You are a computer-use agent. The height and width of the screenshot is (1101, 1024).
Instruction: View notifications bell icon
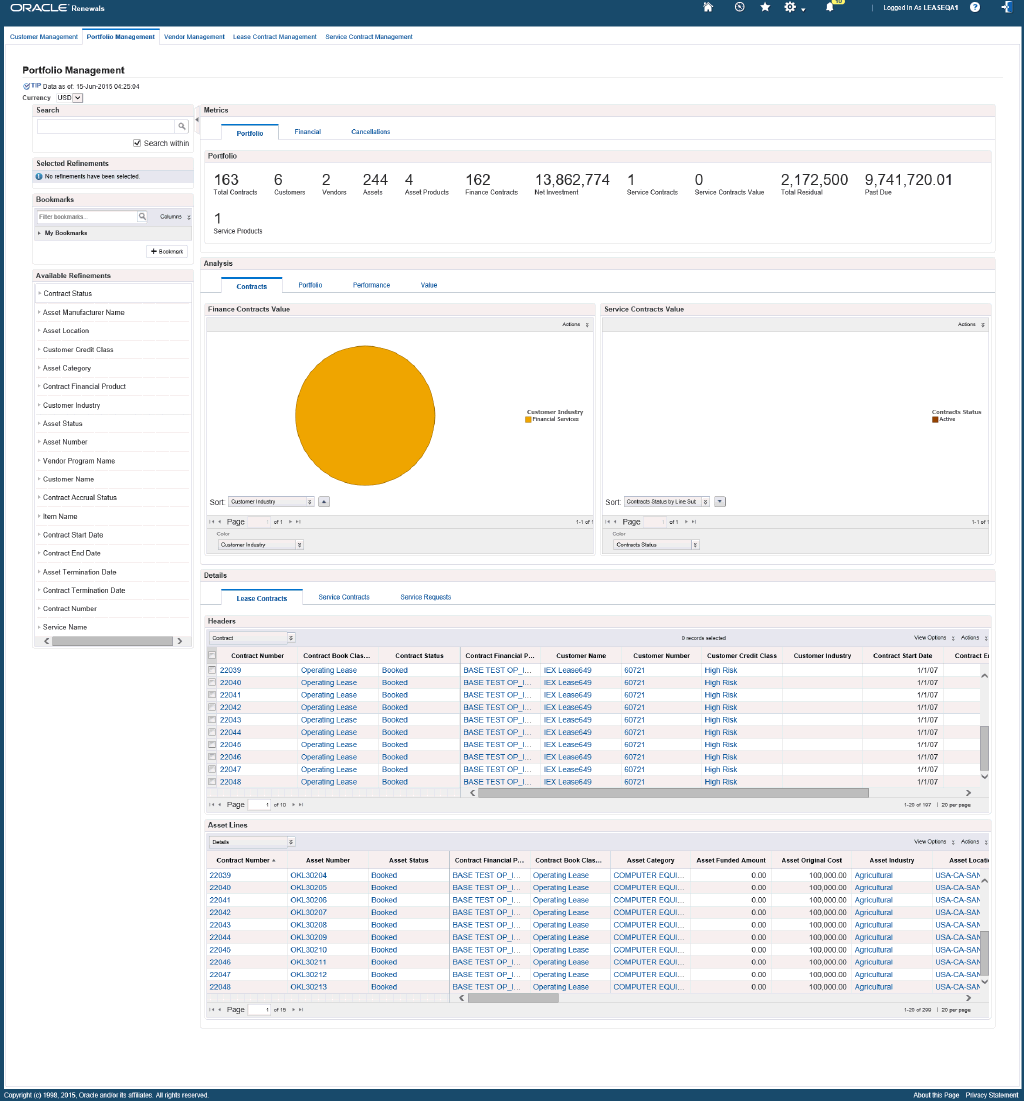(x=829, y=7)
